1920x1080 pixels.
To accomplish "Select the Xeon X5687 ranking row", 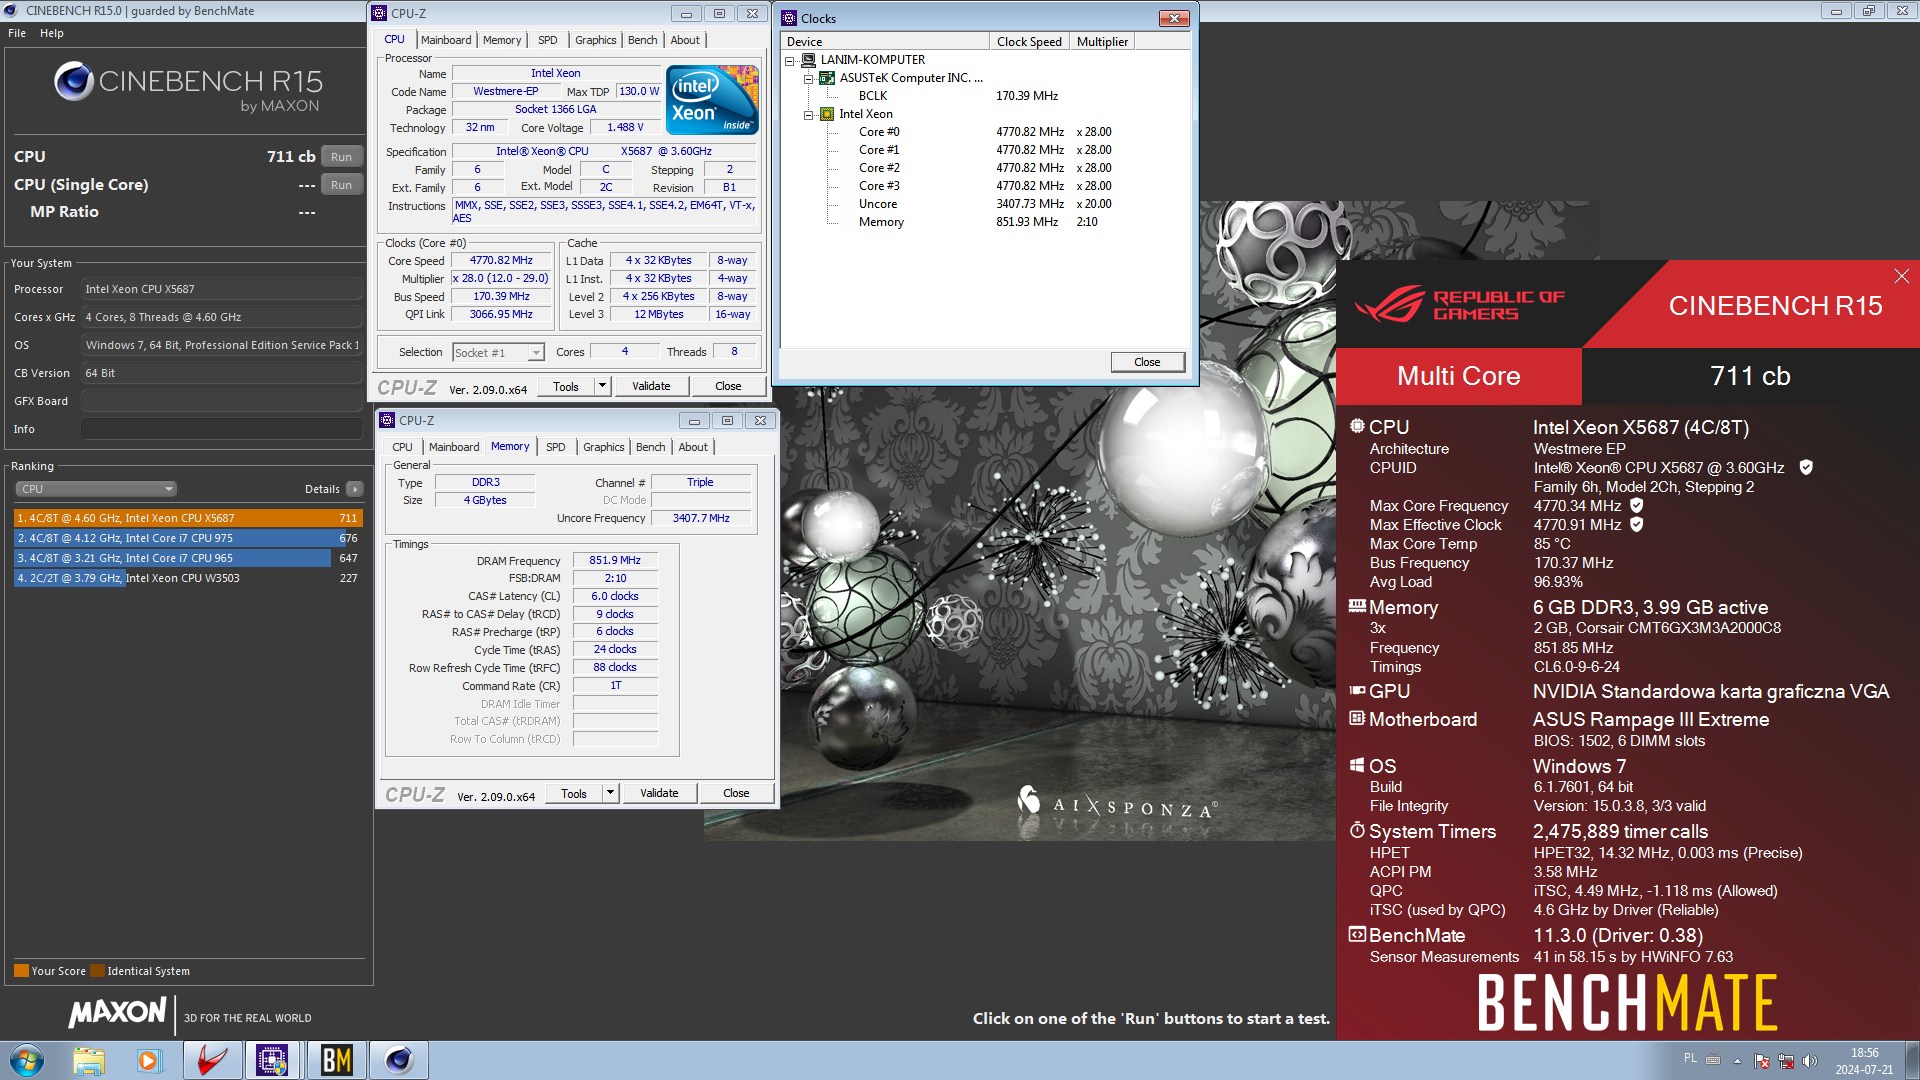I will coord(187,518).
